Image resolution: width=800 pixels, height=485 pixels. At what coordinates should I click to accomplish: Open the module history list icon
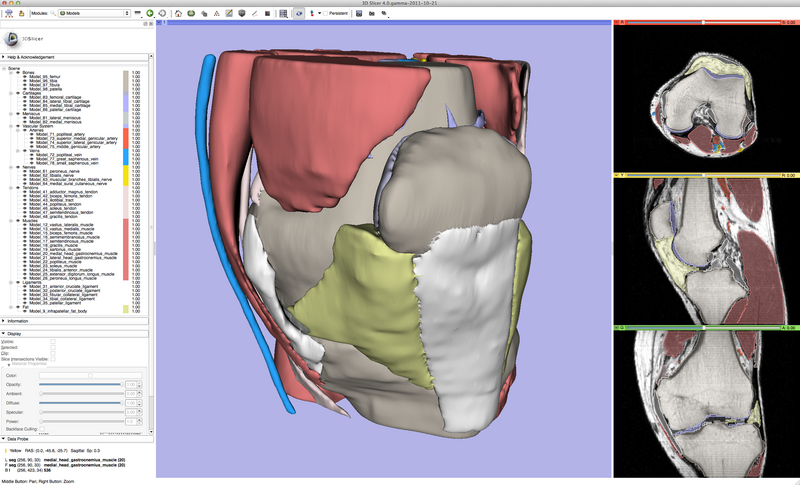[138, 13]
